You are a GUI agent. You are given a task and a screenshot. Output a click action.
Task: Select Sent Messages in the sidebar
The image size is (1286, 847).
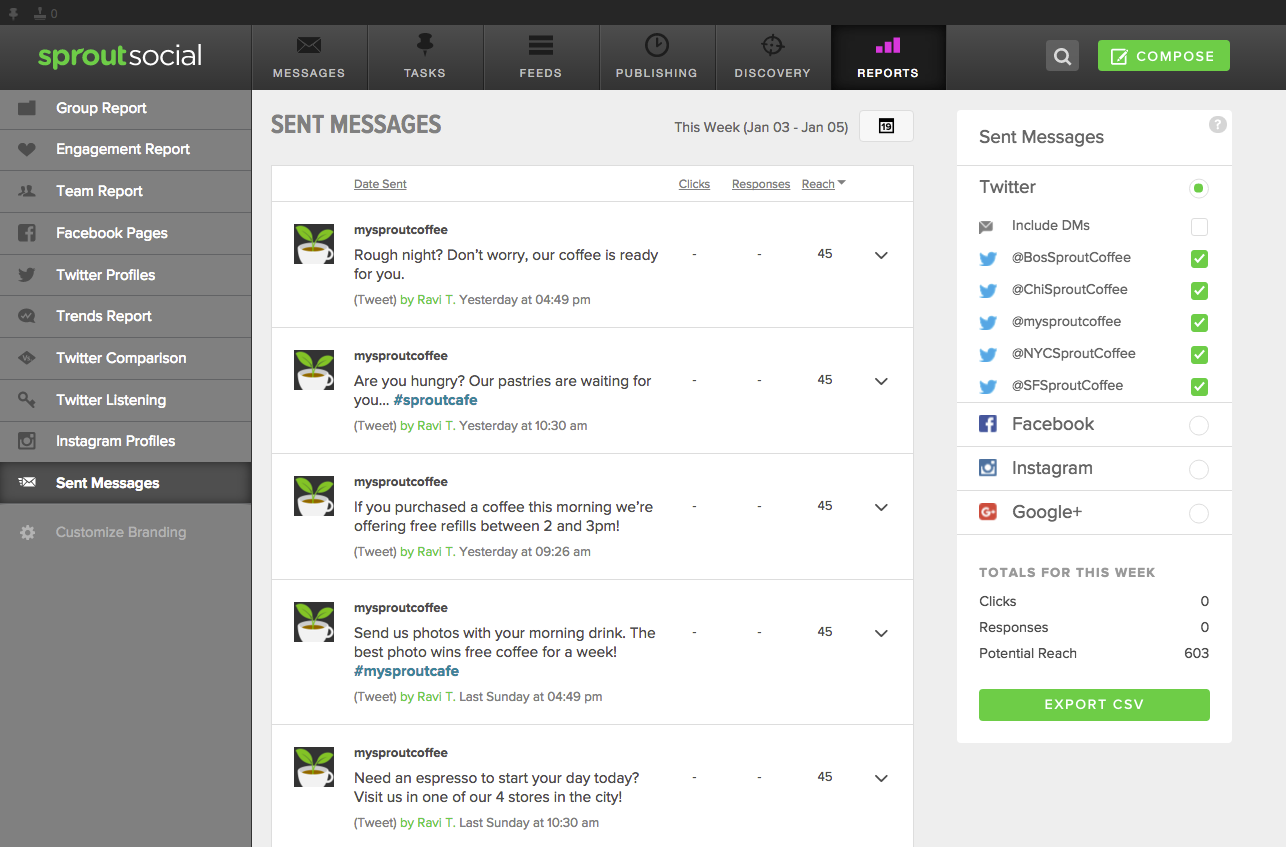(x=125, y=483)
